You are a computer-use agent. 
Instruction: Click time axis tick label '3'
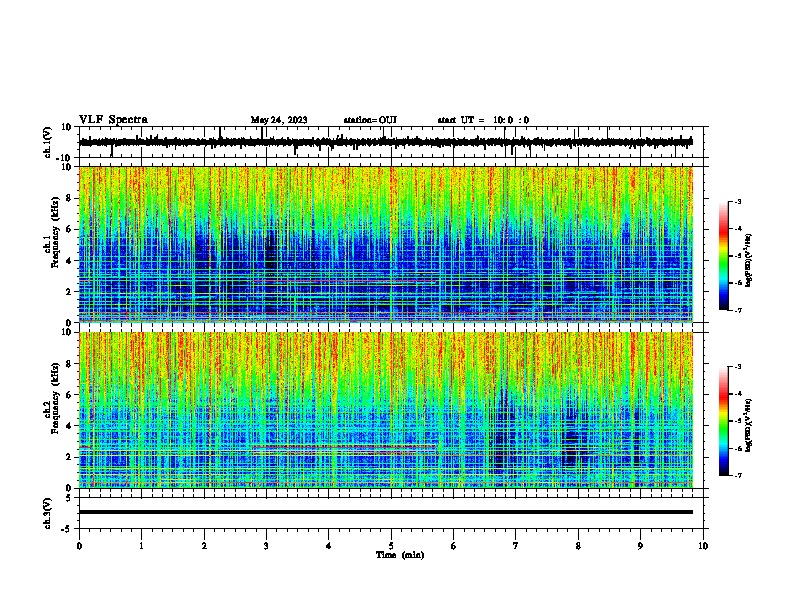266,546
